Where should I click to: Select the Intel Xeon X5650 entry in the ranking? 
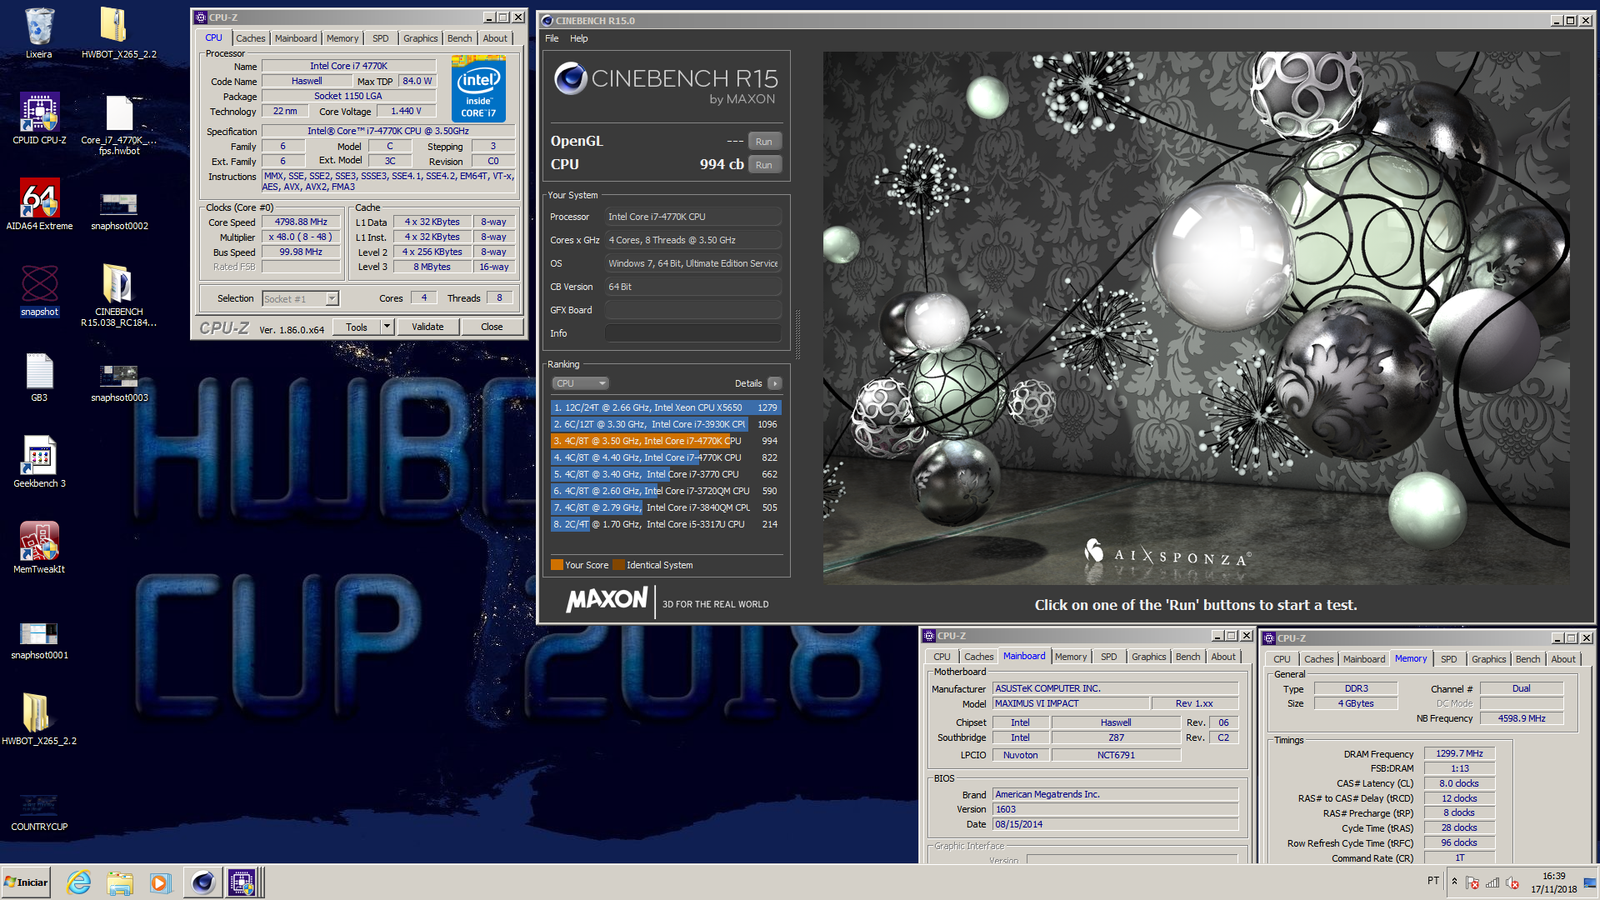coord(650,407)
